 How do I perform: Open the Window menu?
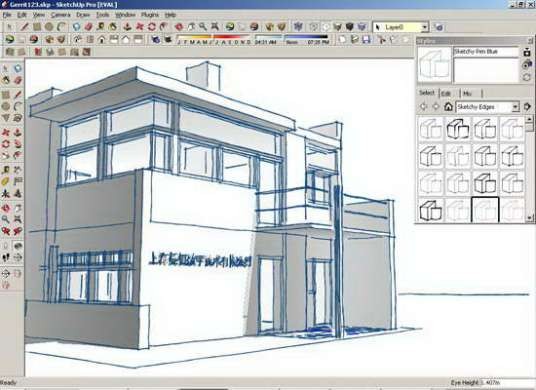coord(125,15)
